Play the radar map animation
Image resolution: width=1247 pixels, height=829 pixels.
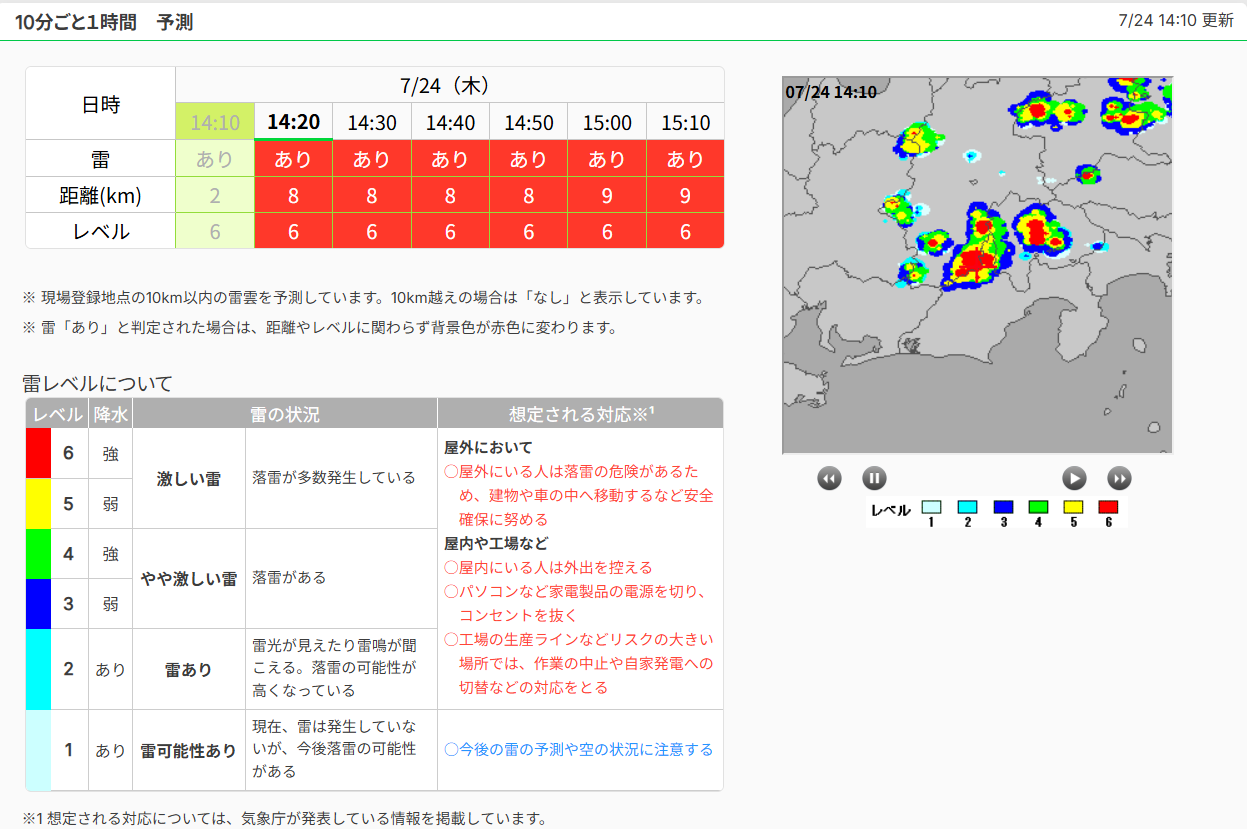pos(1074,478)
